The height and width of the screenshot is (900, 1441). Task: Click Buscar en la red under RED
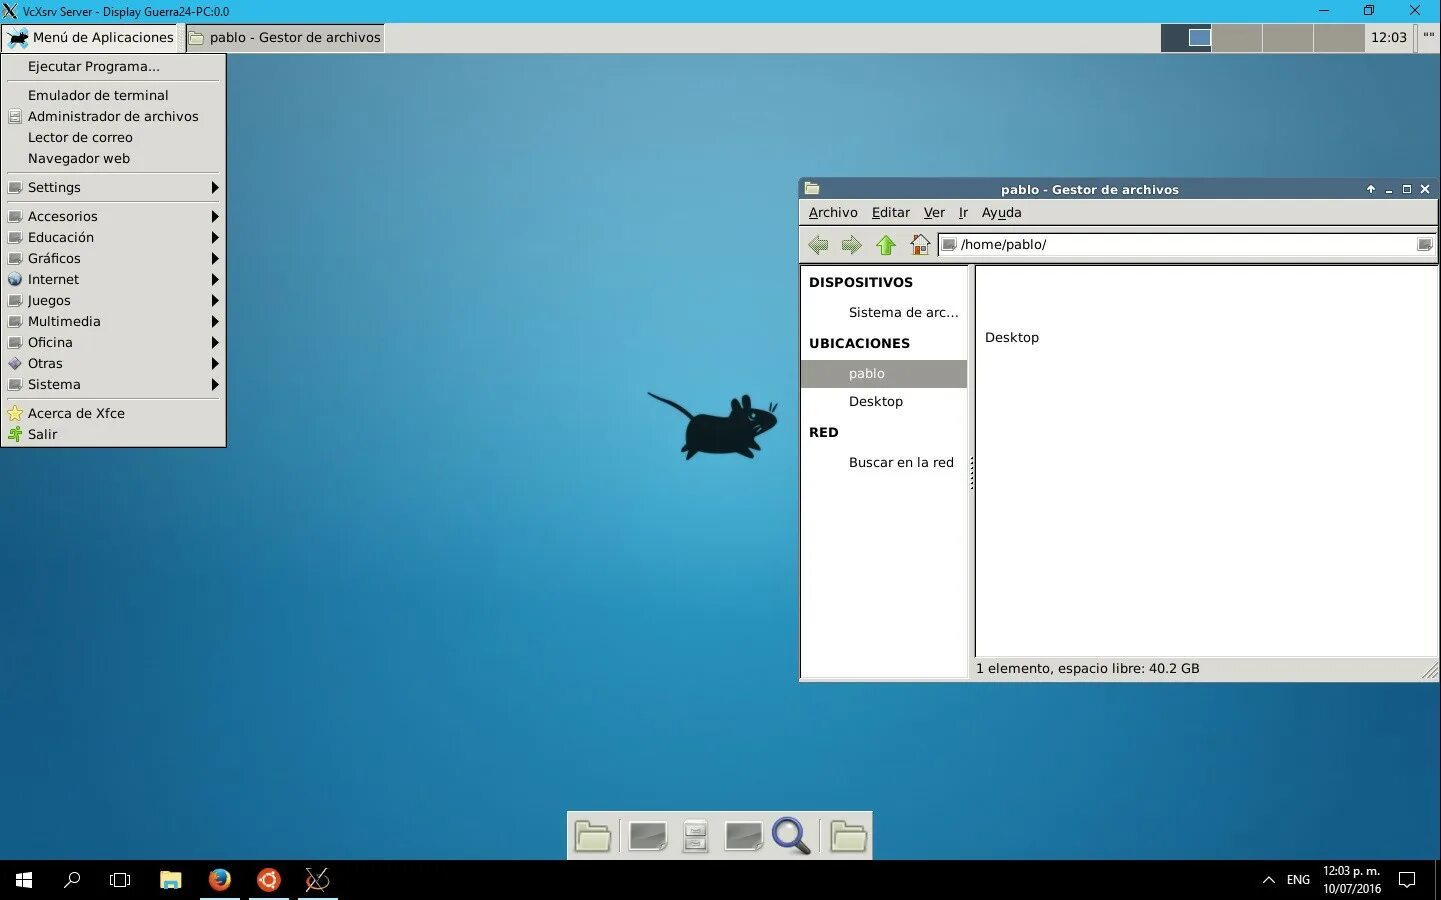[x=901, y=462]
